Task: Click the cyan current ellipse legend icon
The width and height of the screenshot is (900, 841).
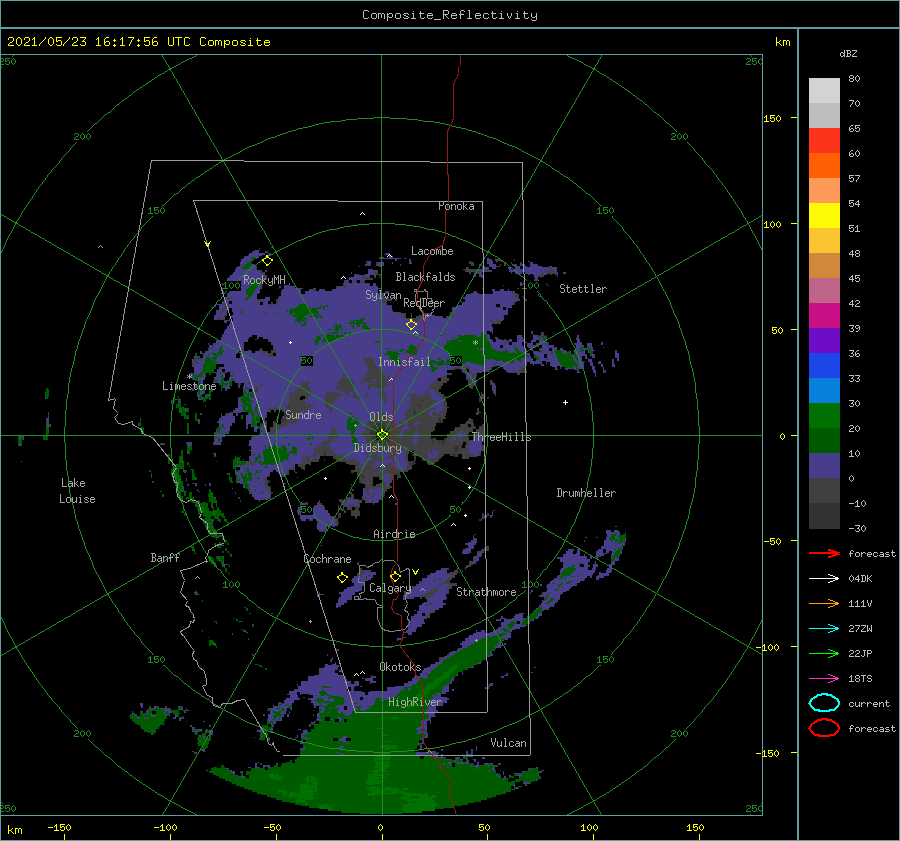Action: [824, 703]
